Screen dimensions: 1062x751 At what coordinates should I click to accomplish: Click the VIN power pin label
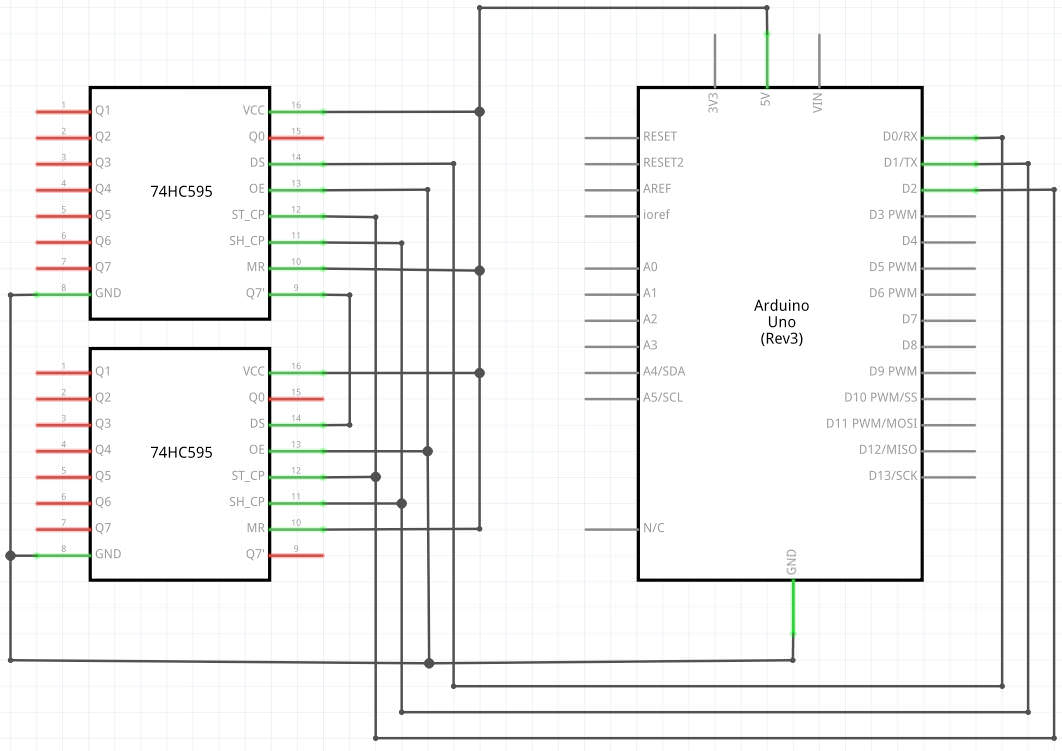point(817,102)
